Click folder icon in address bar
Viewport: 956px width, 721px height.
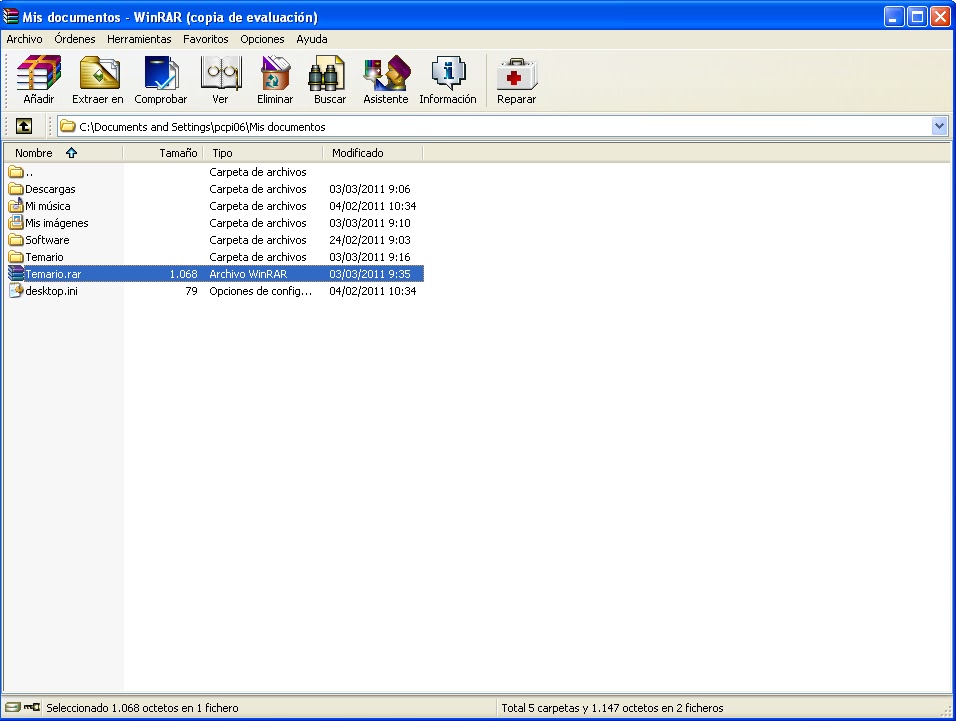68,126
